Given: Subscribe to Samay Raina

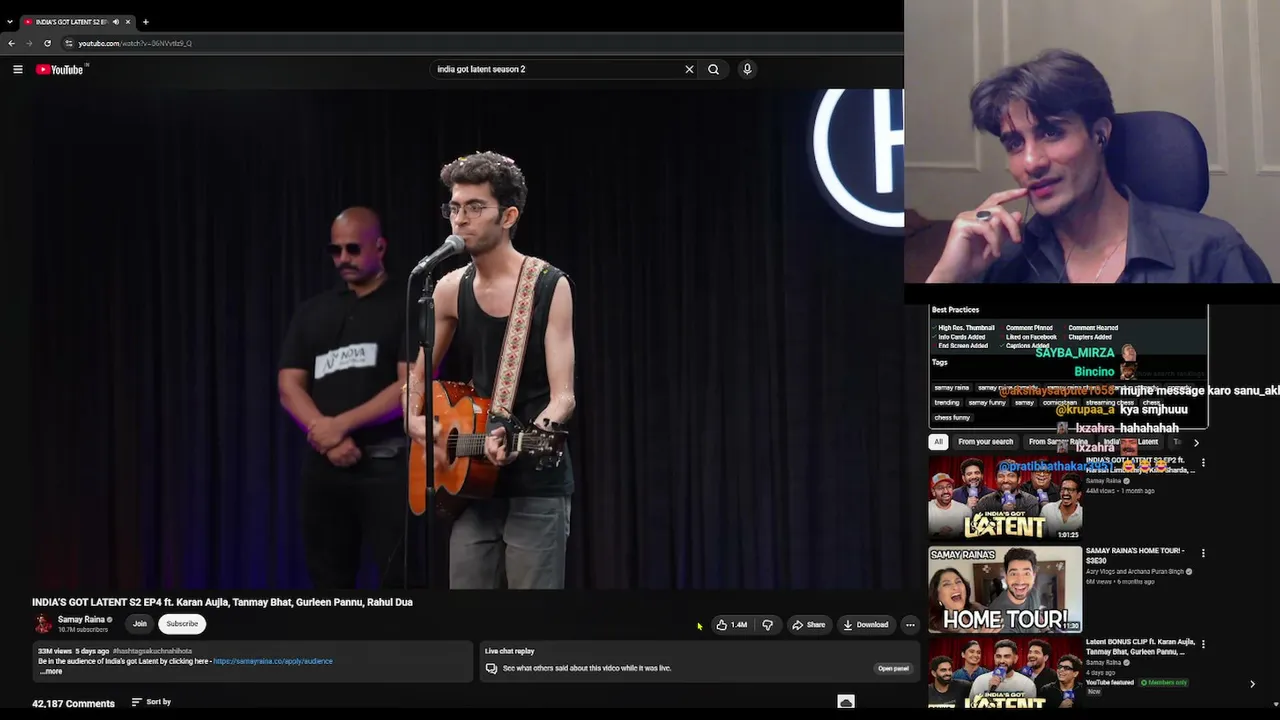Looking at the screenshot, I should click(182, 624).
